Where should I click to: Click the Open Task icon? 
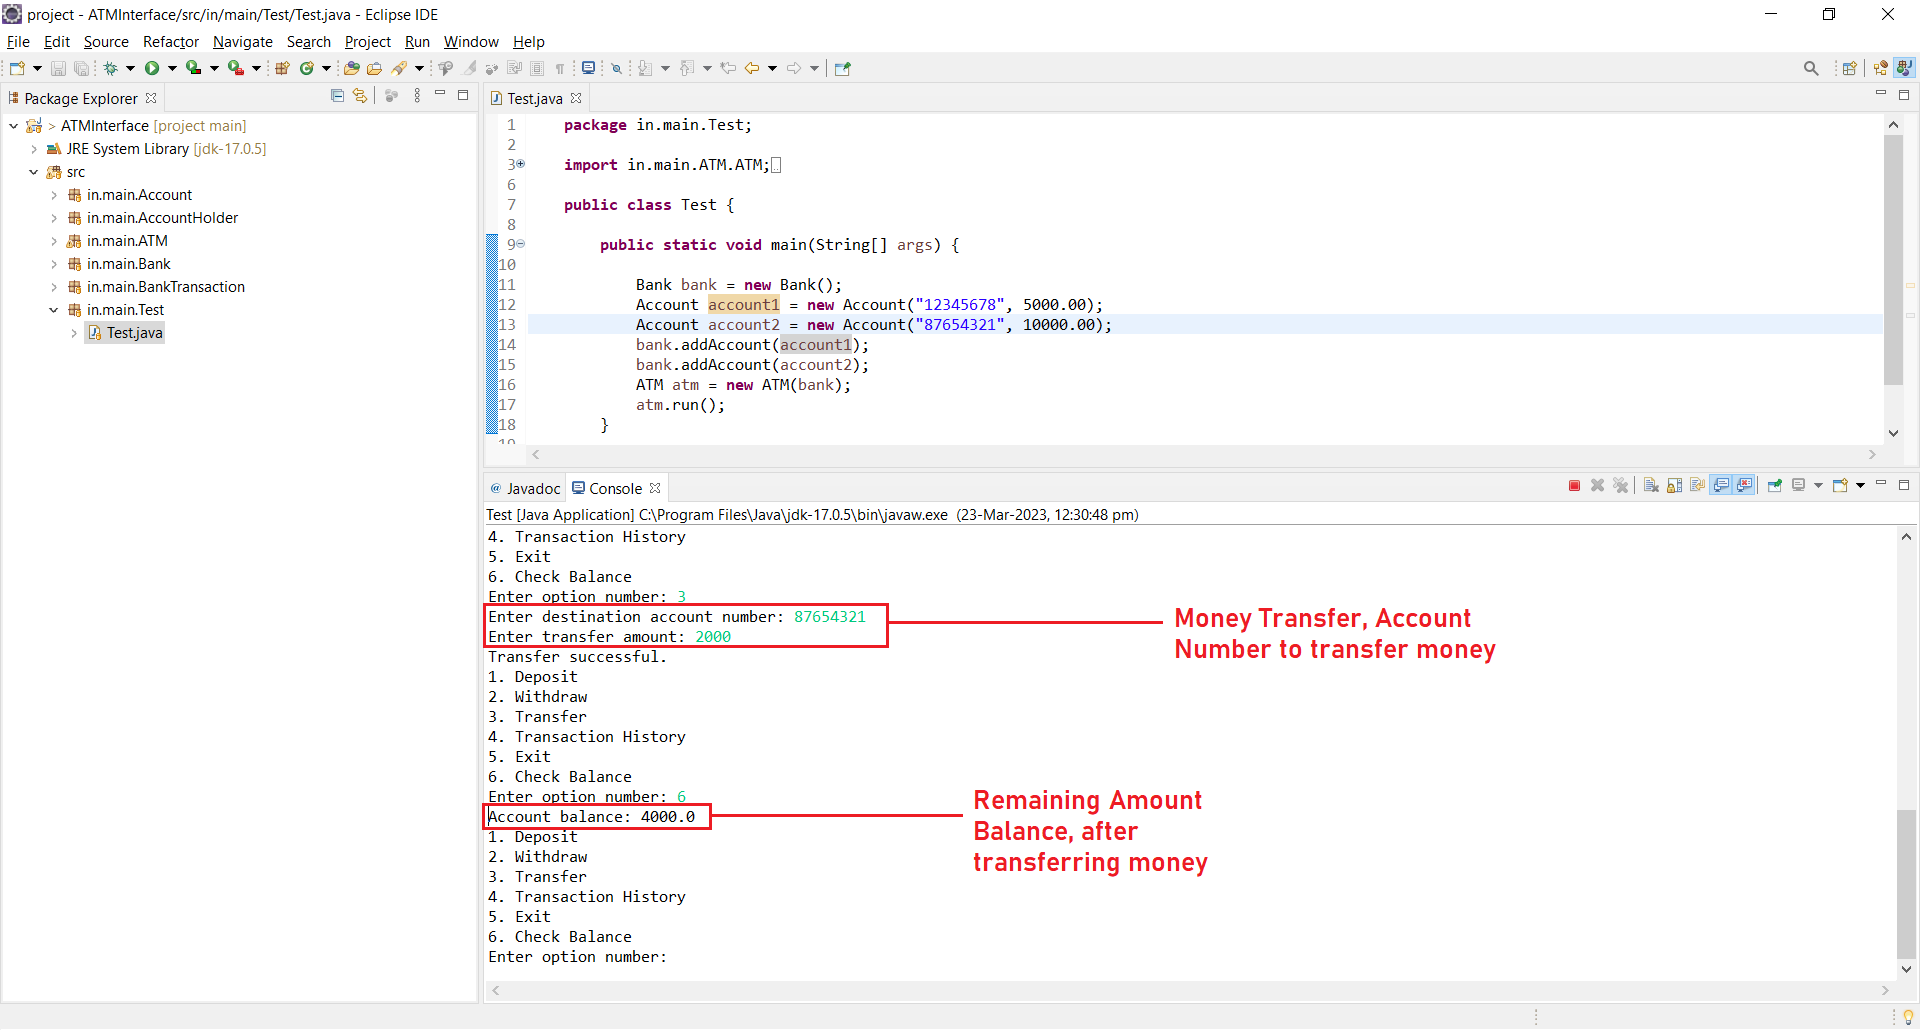coord(374,68)
